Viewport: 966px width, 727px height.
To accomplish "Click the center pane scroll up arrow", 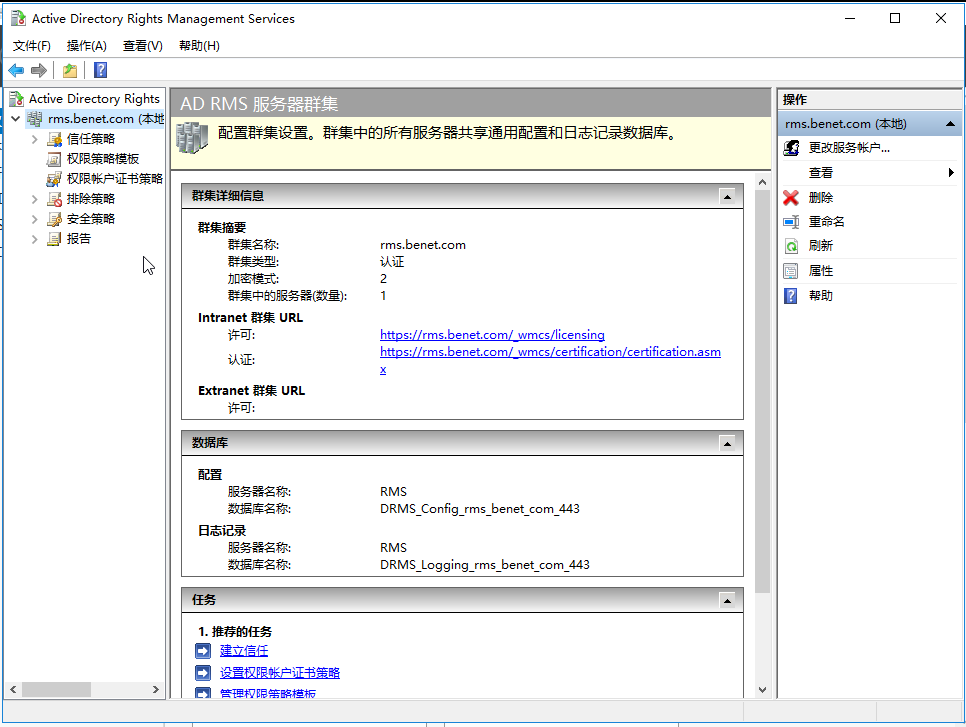I will click(763, 182).
